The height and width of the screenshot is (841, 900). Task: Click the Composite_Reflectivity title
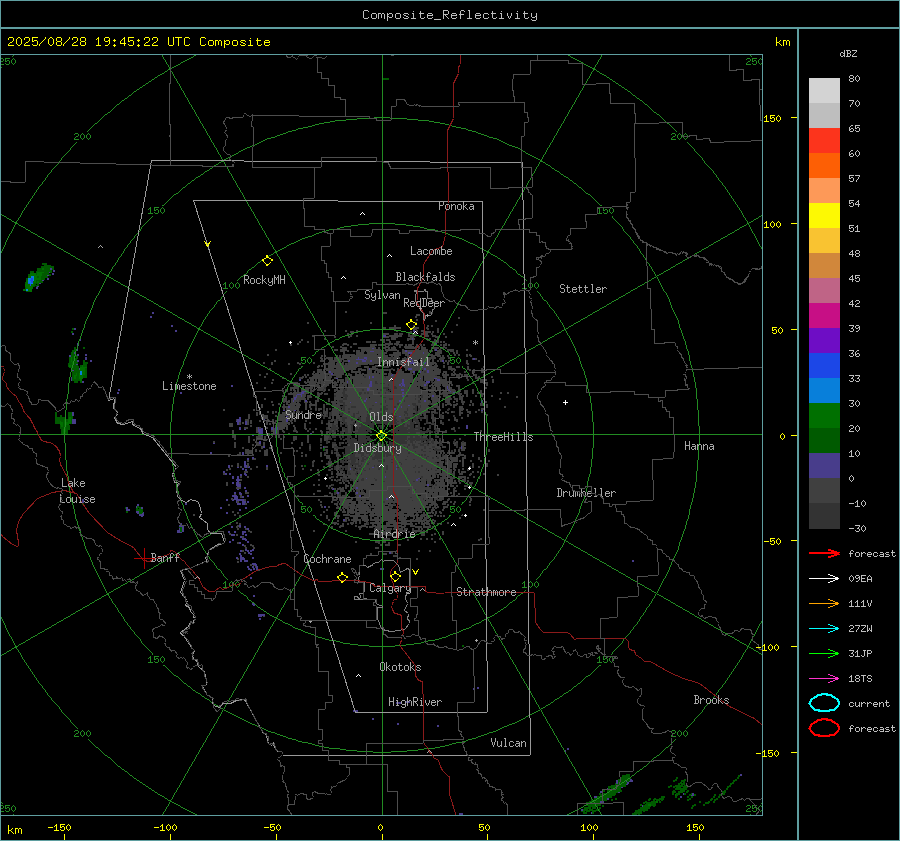pos(450,15)
